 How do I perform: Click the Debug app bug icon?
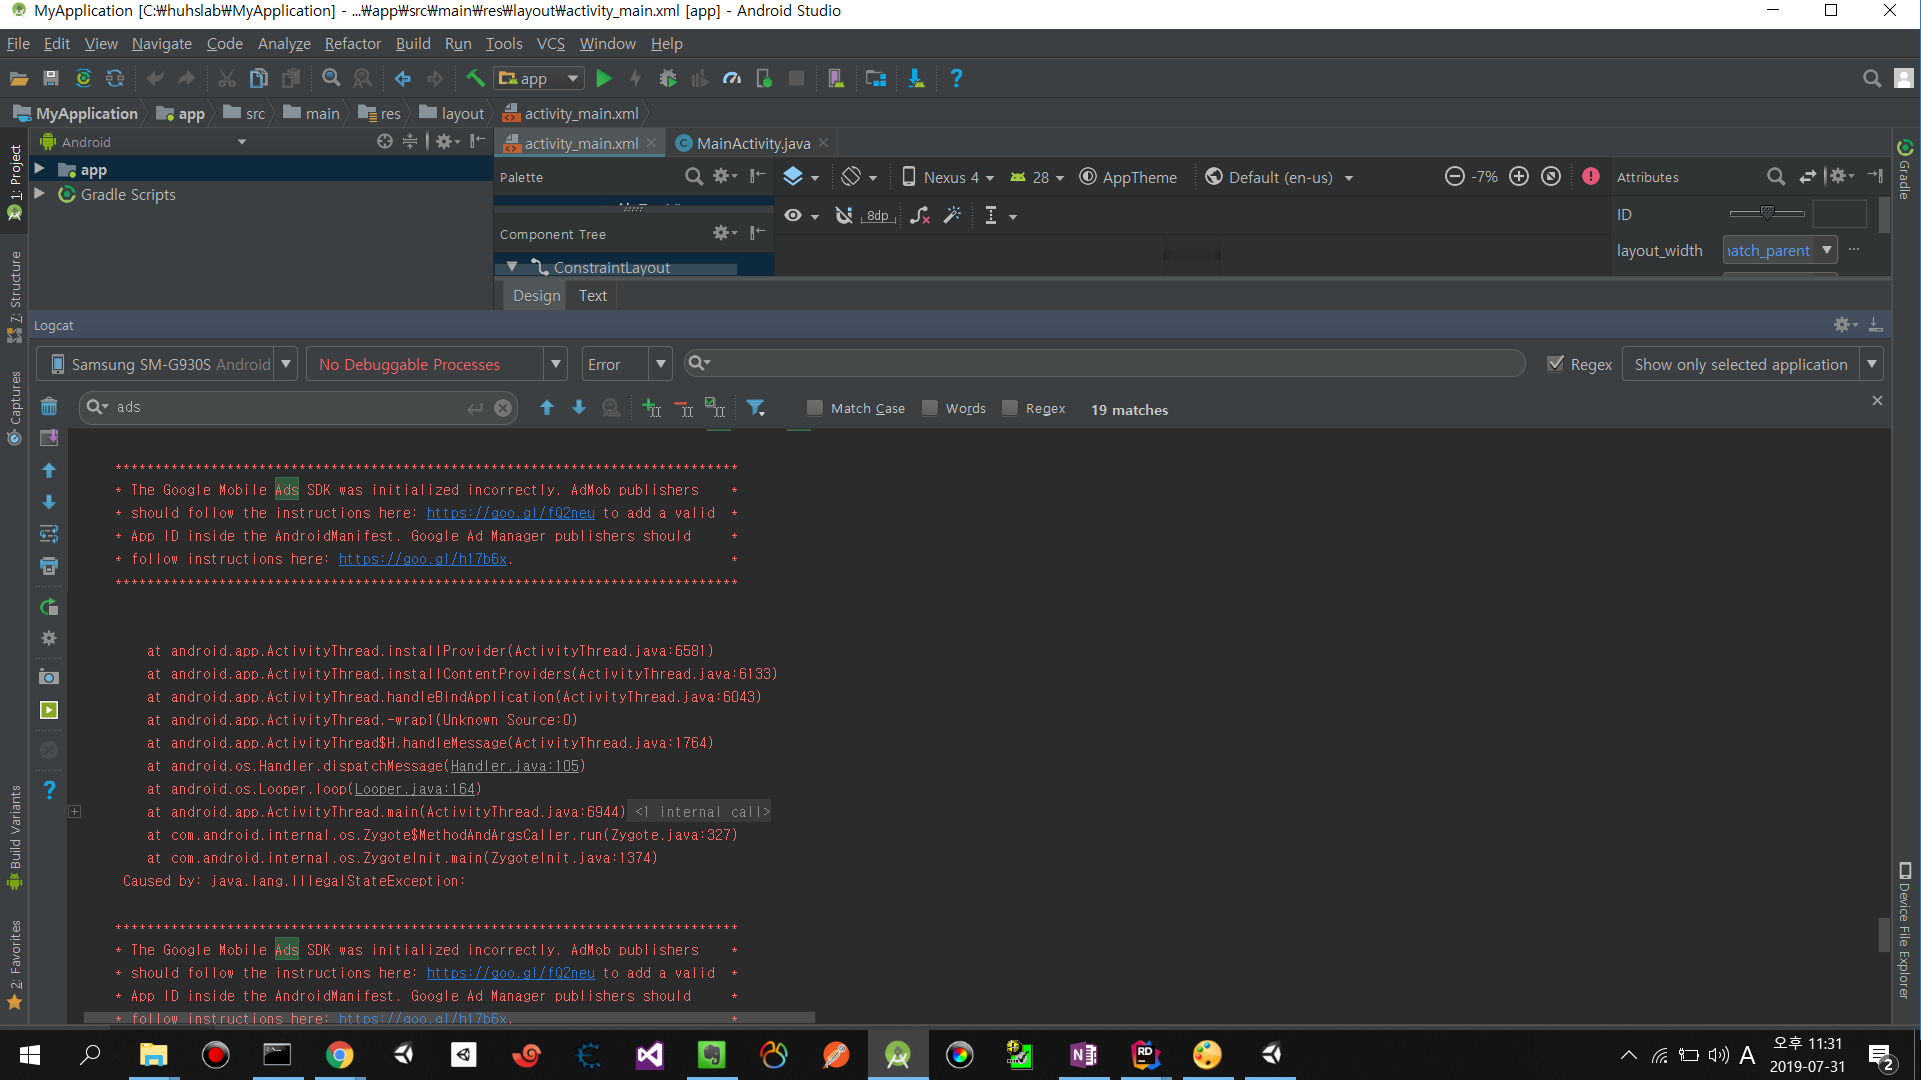point(668,78)
